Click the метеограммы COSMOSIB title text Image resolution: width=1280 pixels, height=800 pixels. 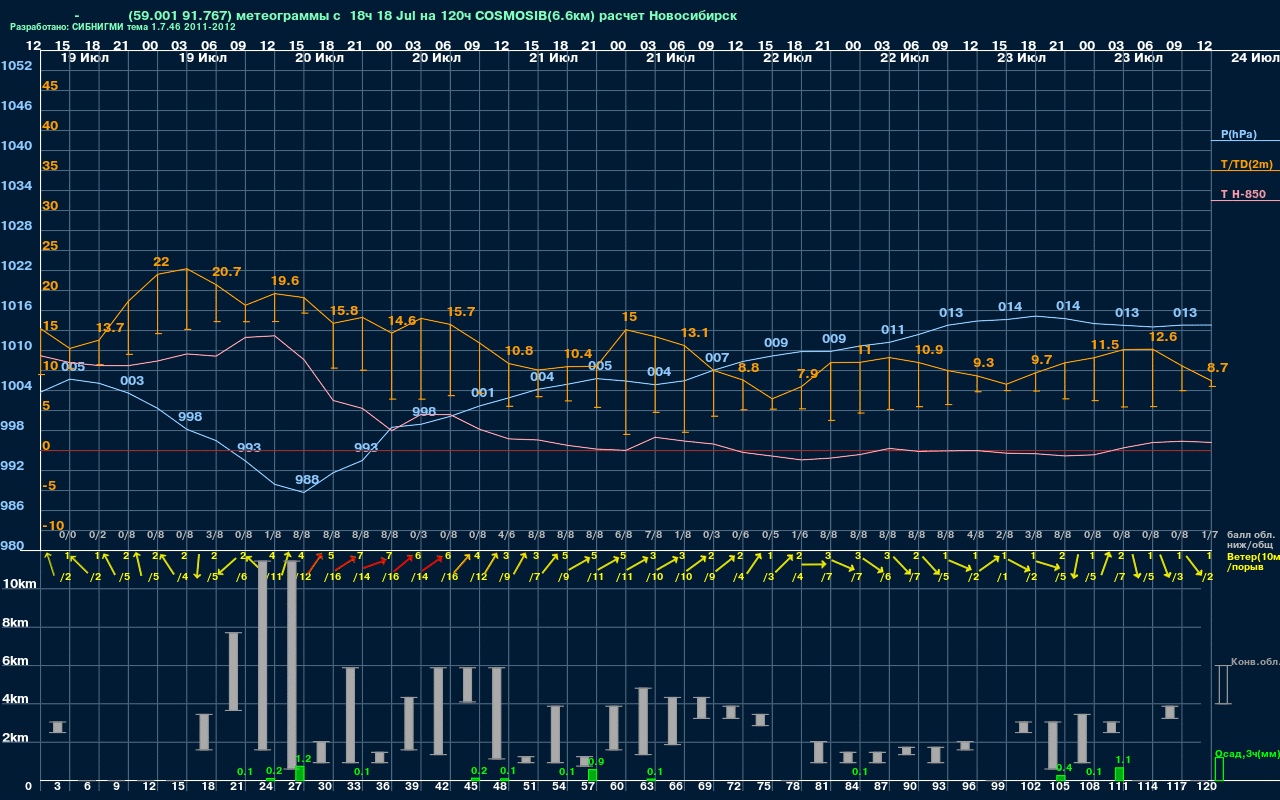(433, 16)
